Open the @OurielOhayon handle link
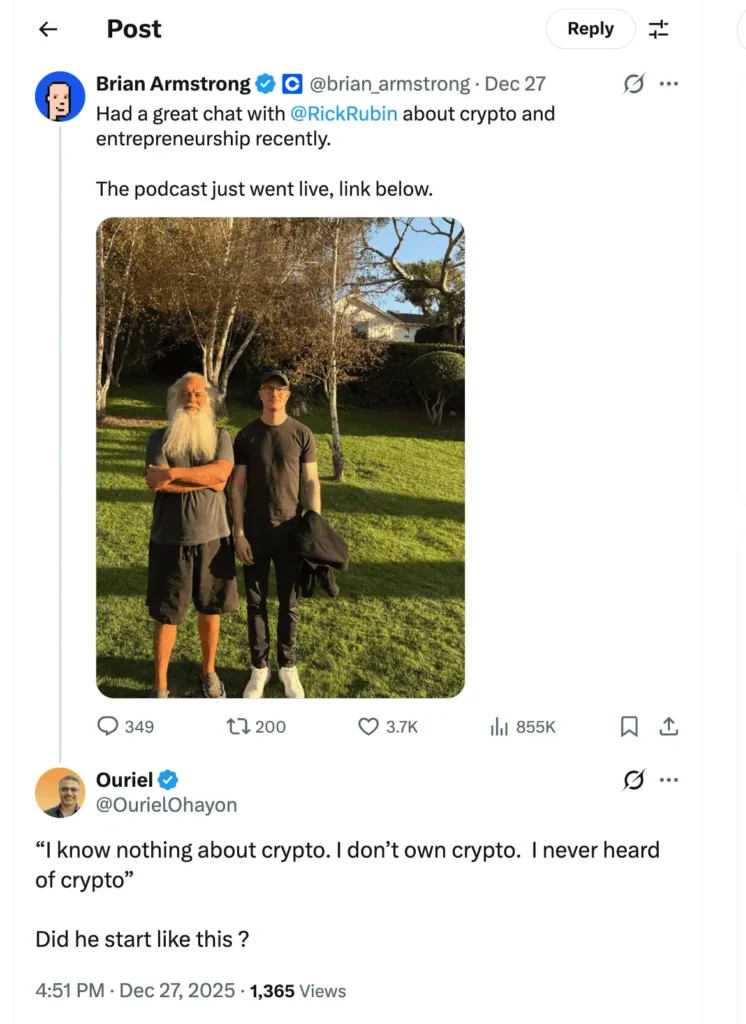Viewport: 746px width, 1024px height. coord(166,805)
